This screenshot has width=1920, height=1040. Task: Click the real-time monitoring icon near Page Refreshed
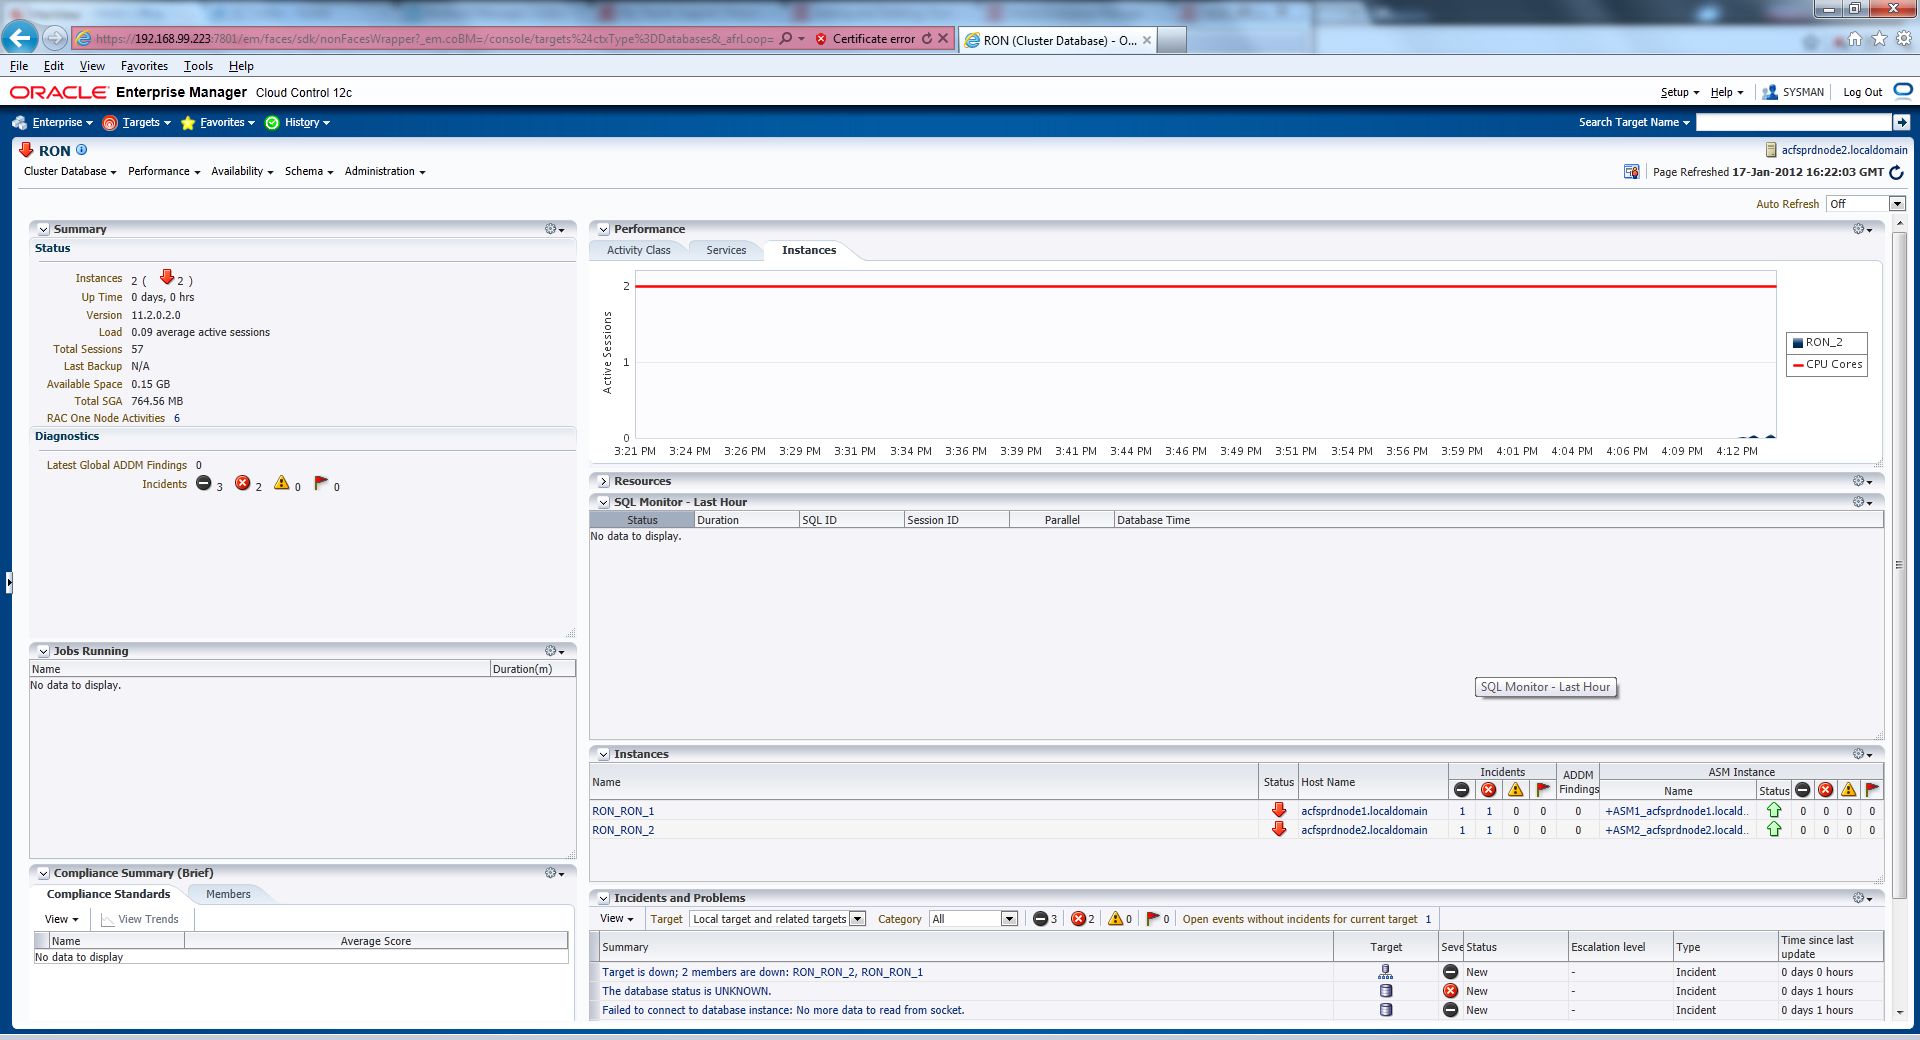1631,172
